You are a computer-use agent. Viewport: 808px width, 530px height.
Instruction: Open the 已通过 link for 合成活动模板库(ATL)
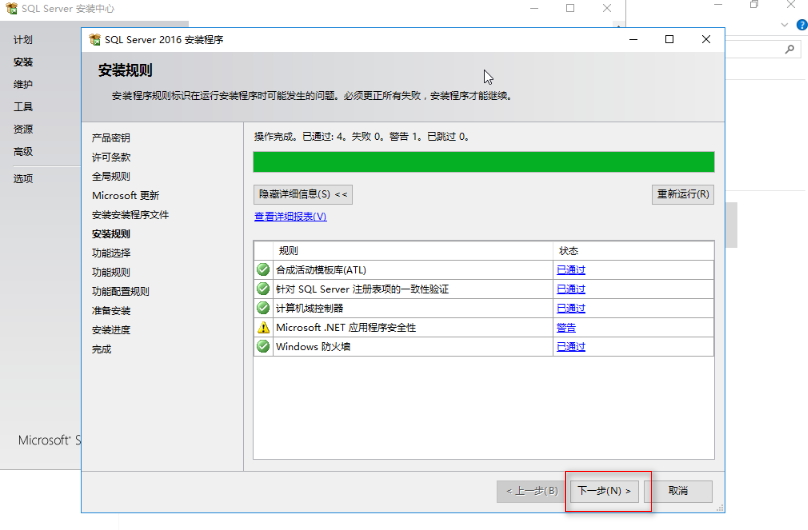[571, 270]
